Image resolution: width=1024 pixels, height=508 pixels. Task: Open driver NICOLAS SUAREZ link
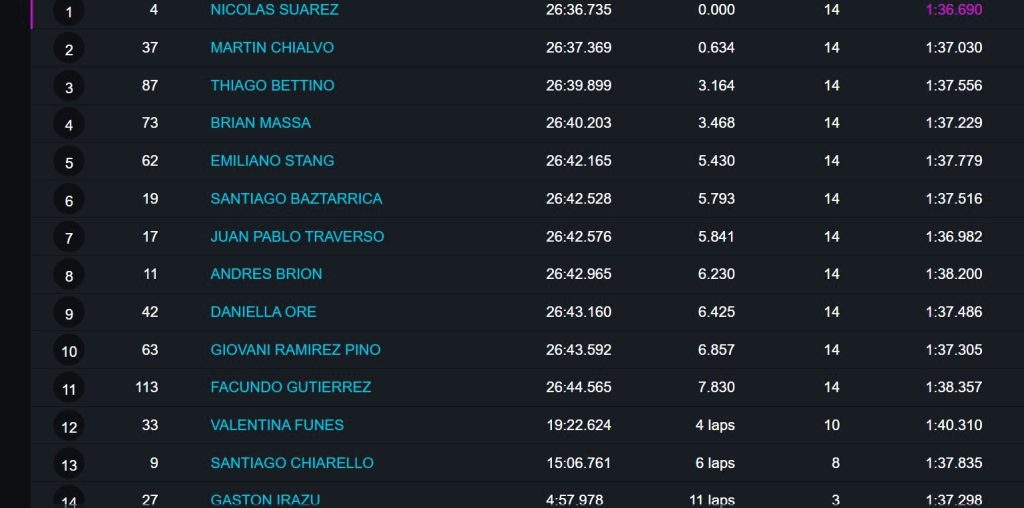coord(274,10)
